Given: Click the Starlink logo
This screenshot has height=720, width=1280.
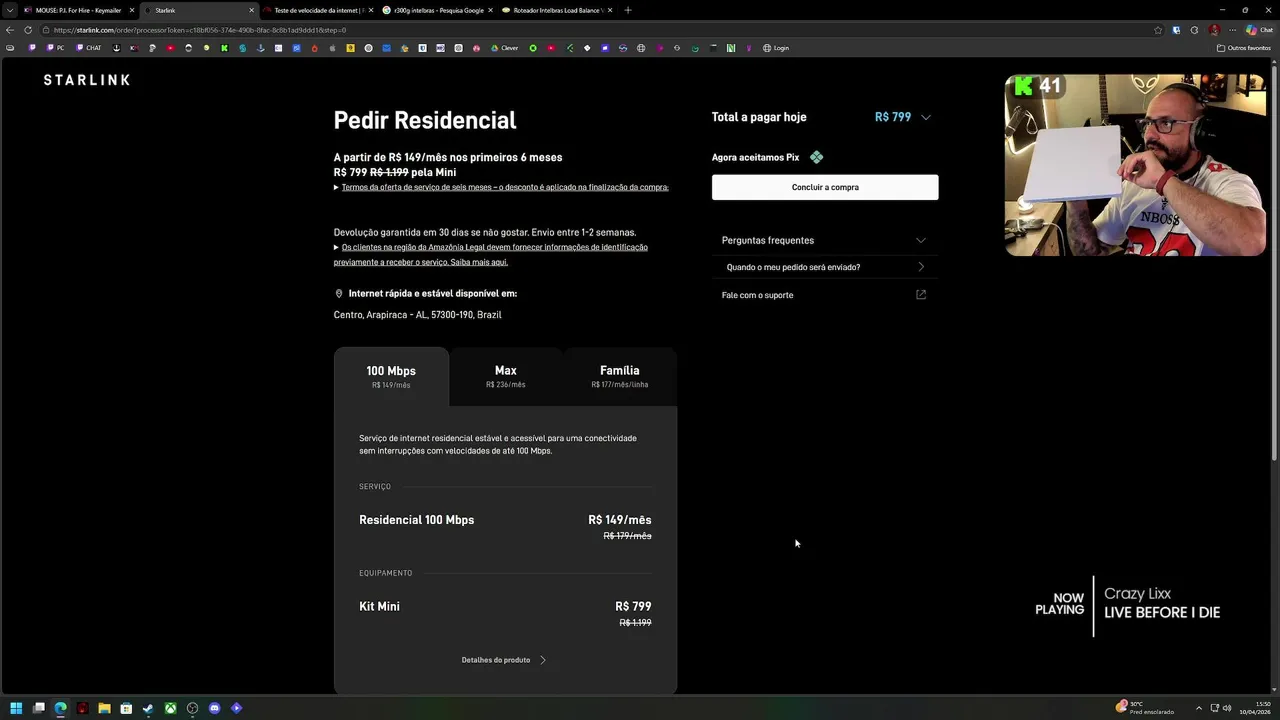Looking at the screenshot, I should [x=87, y=80].
